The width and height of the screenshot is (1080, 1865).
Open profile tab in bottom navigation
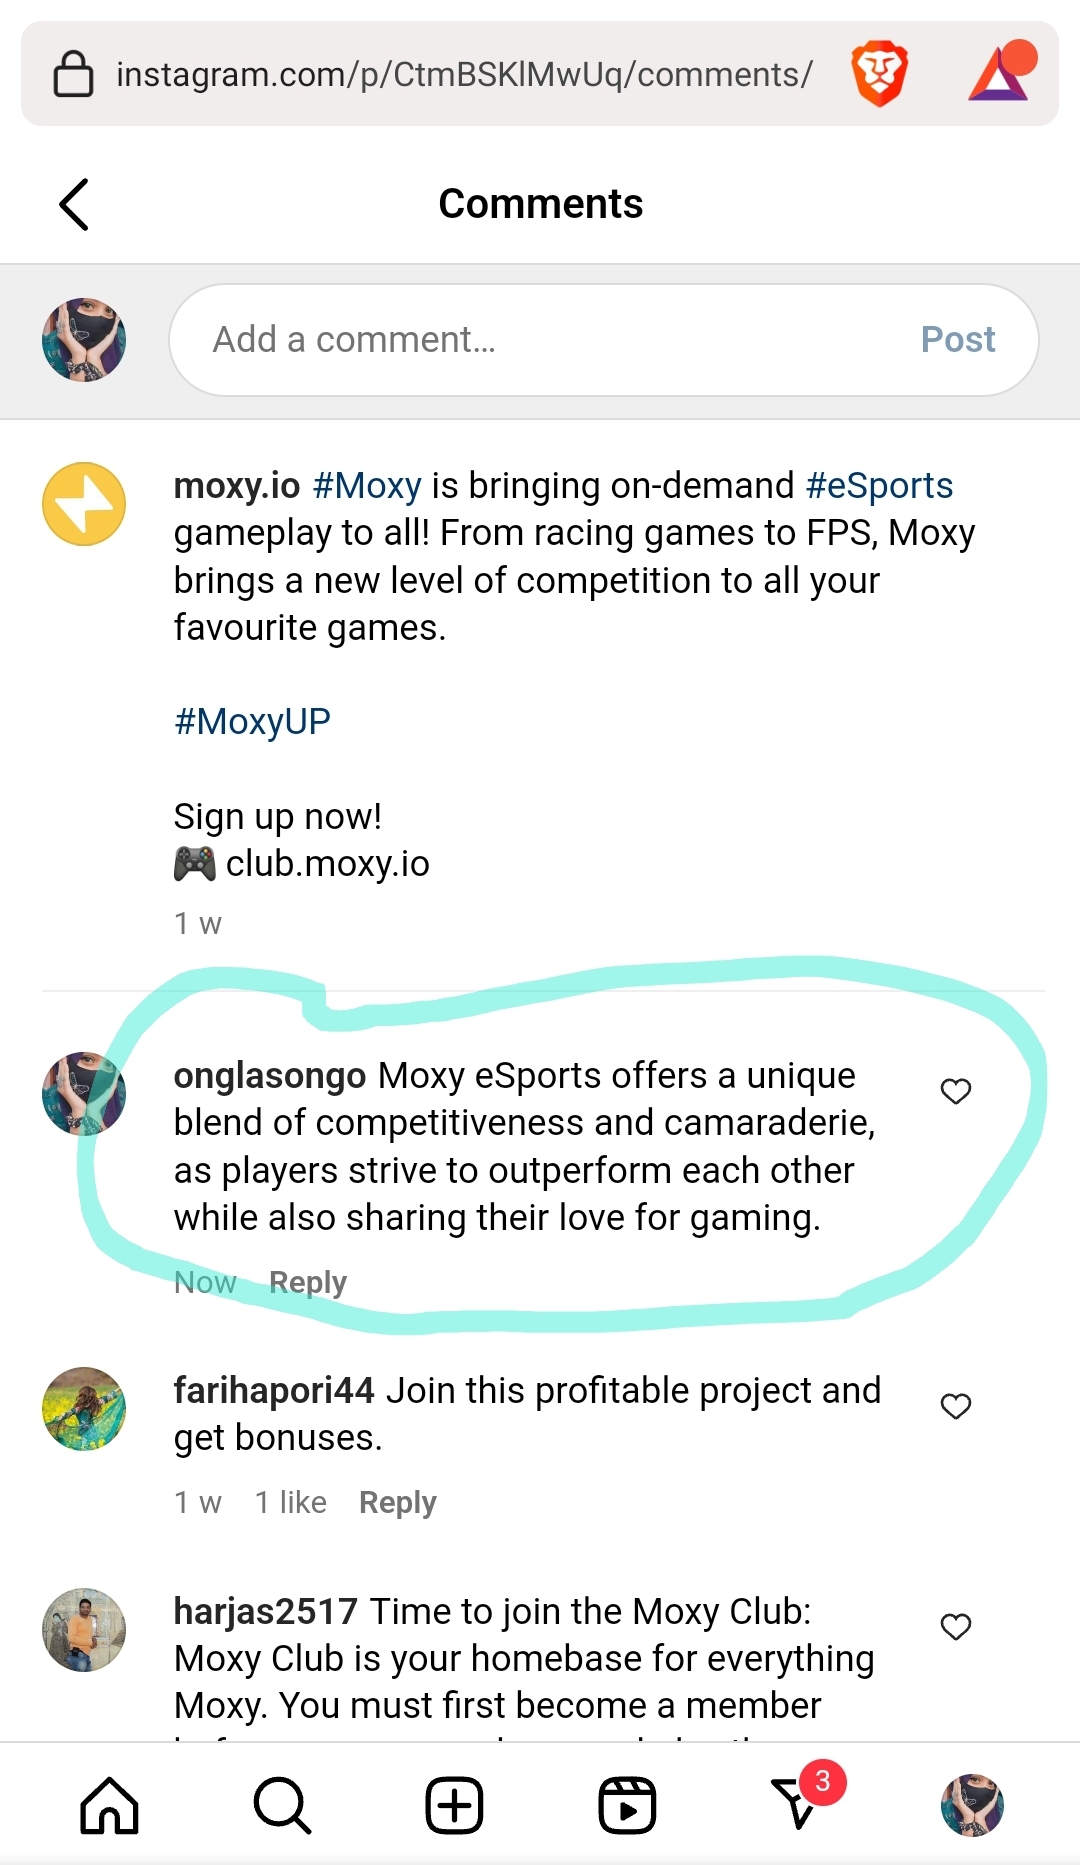pos(972,1806)
